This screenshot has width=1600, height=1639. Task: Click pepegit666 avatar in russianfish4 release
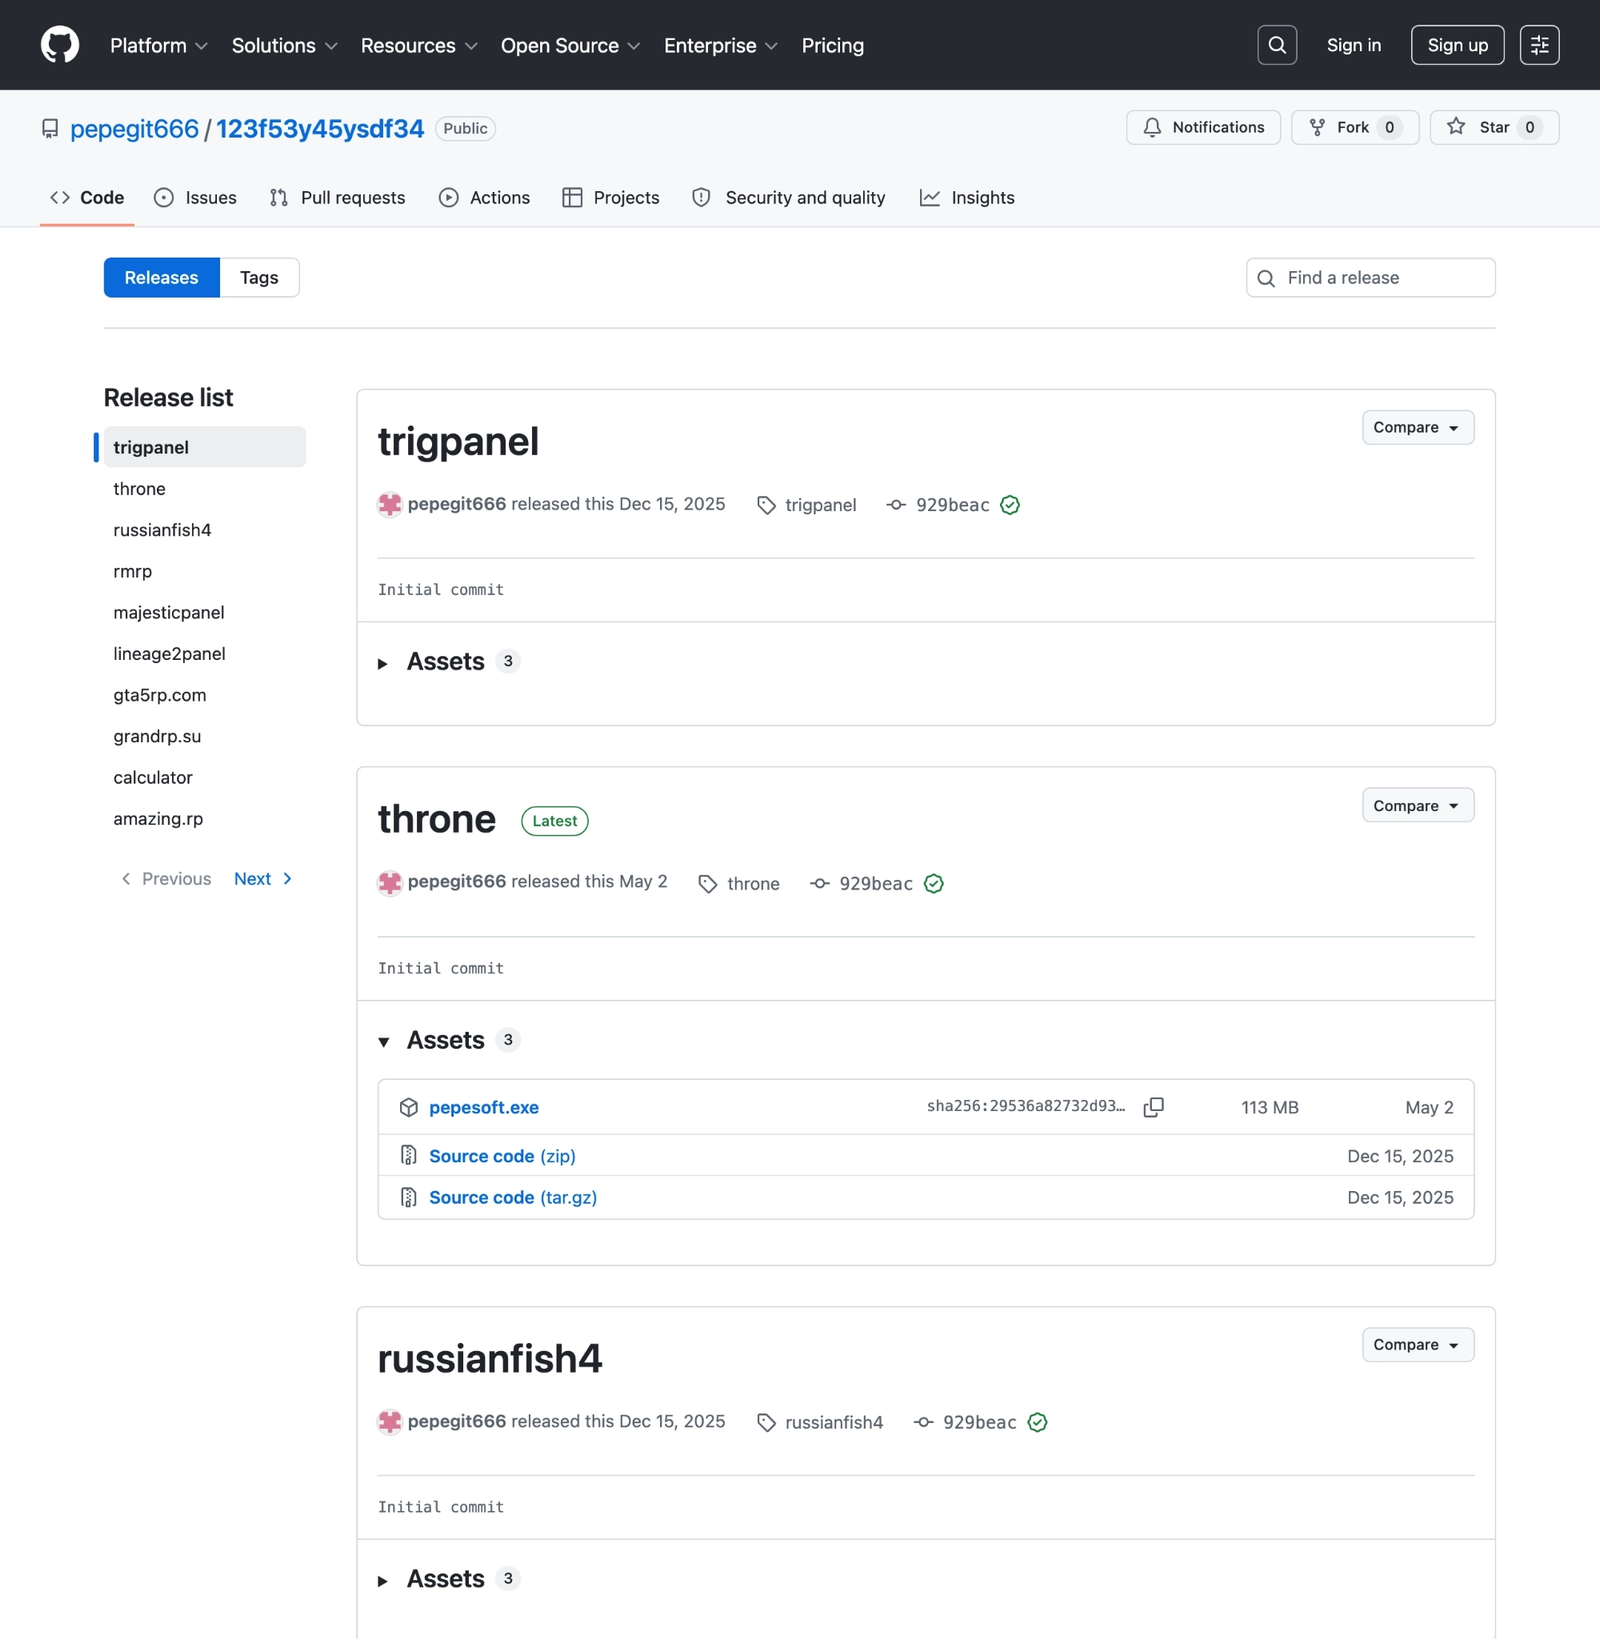pyautogui.click(x=390, y=1421)
